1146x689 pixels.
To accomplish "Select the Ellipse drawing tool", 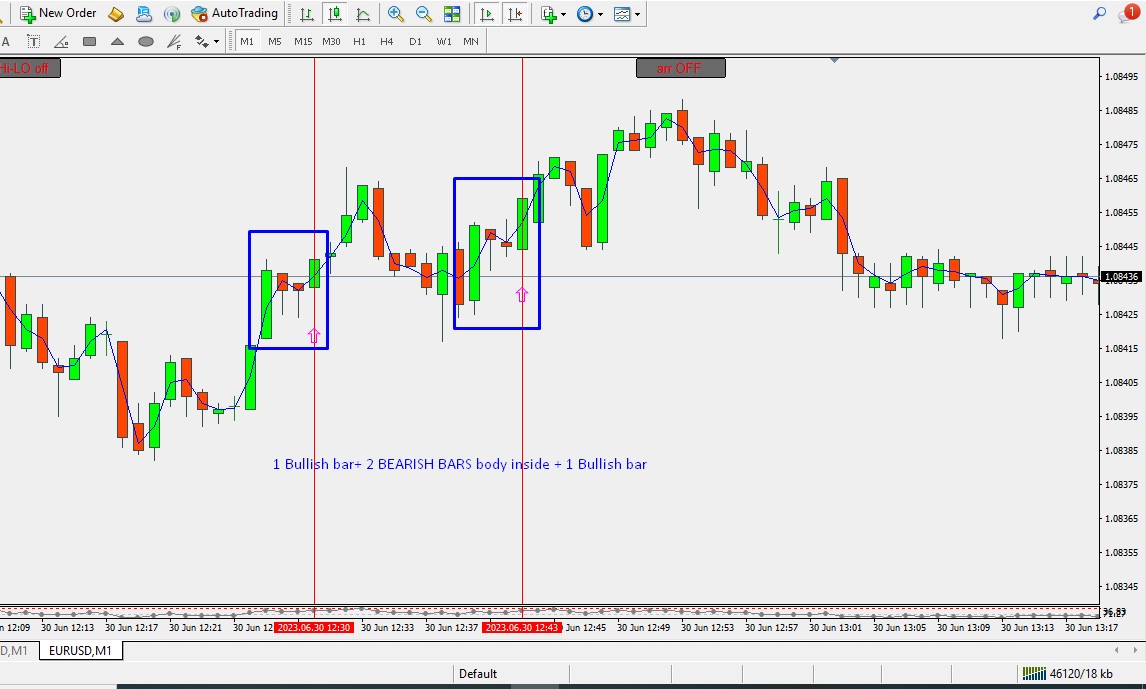I will 145,42.
